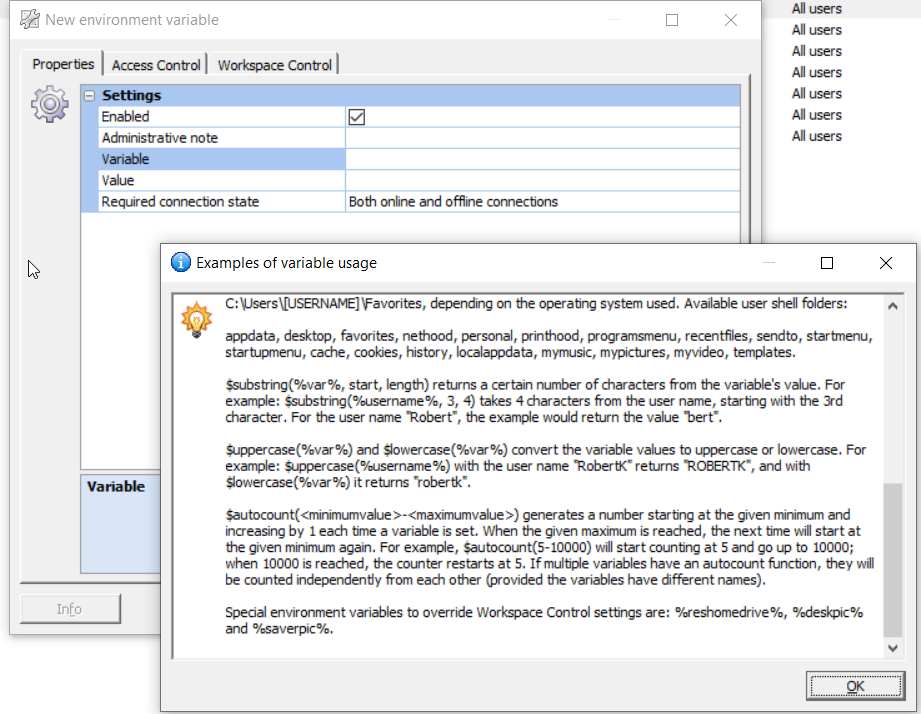Screen dimensions: 921x714
Task: Open the Workspace Control tab
Action: (x=274, y=65)
